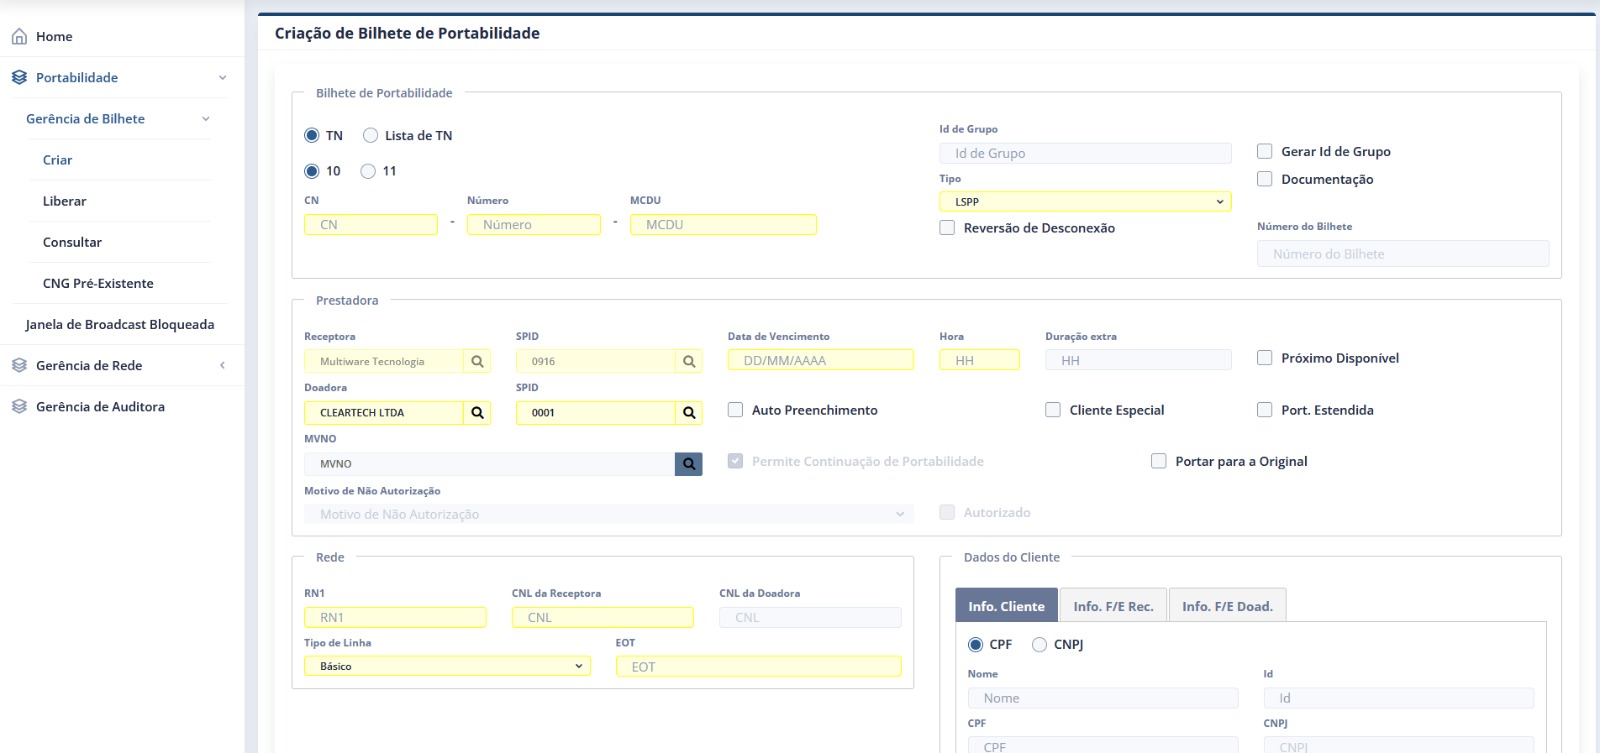Search Doadora with magnifier icon
Viewport: 1600px width, 753px height.
point(477,412)
